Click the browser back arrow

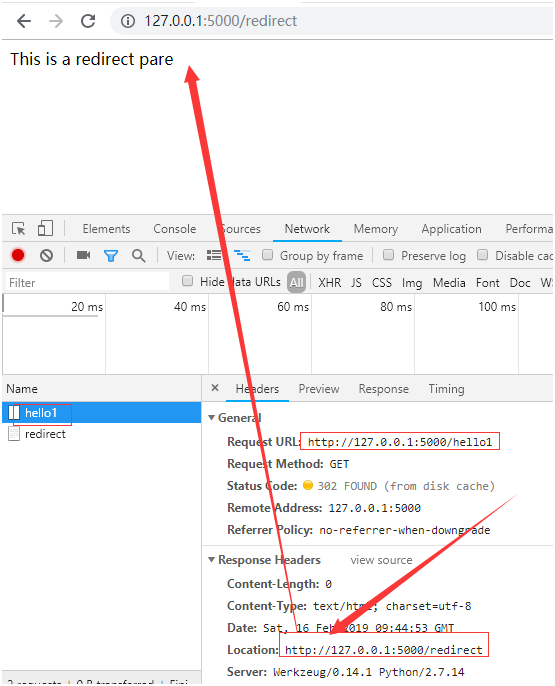point(24,21)
